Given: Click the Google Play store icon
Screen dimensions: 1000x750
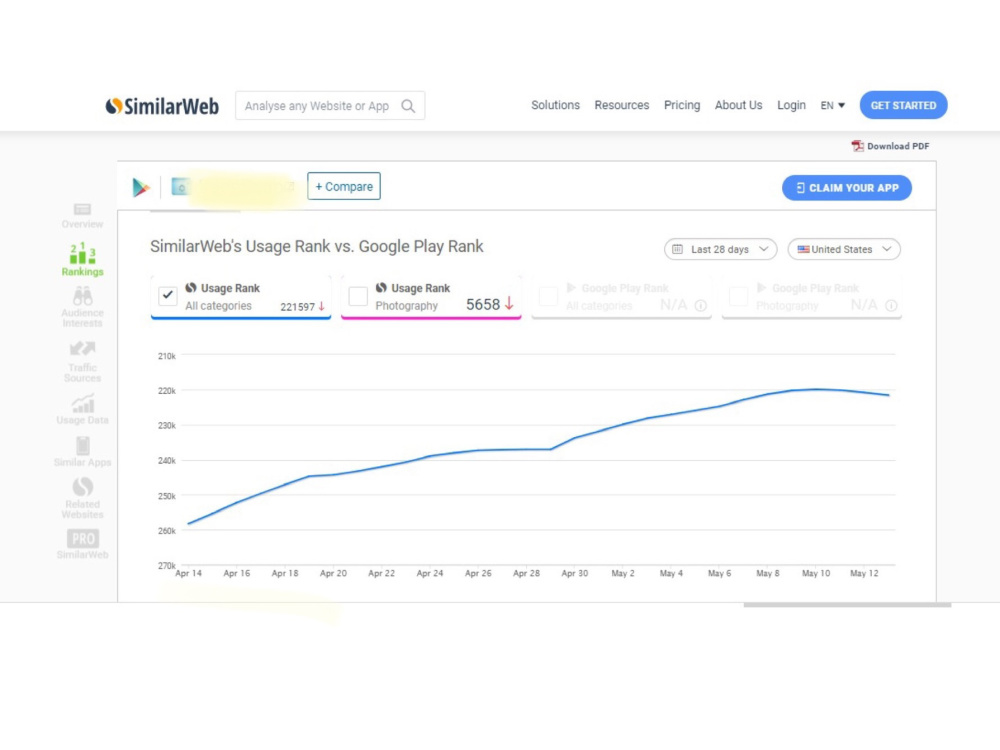Looking at the screenshot, I should (x=141, y=187).
